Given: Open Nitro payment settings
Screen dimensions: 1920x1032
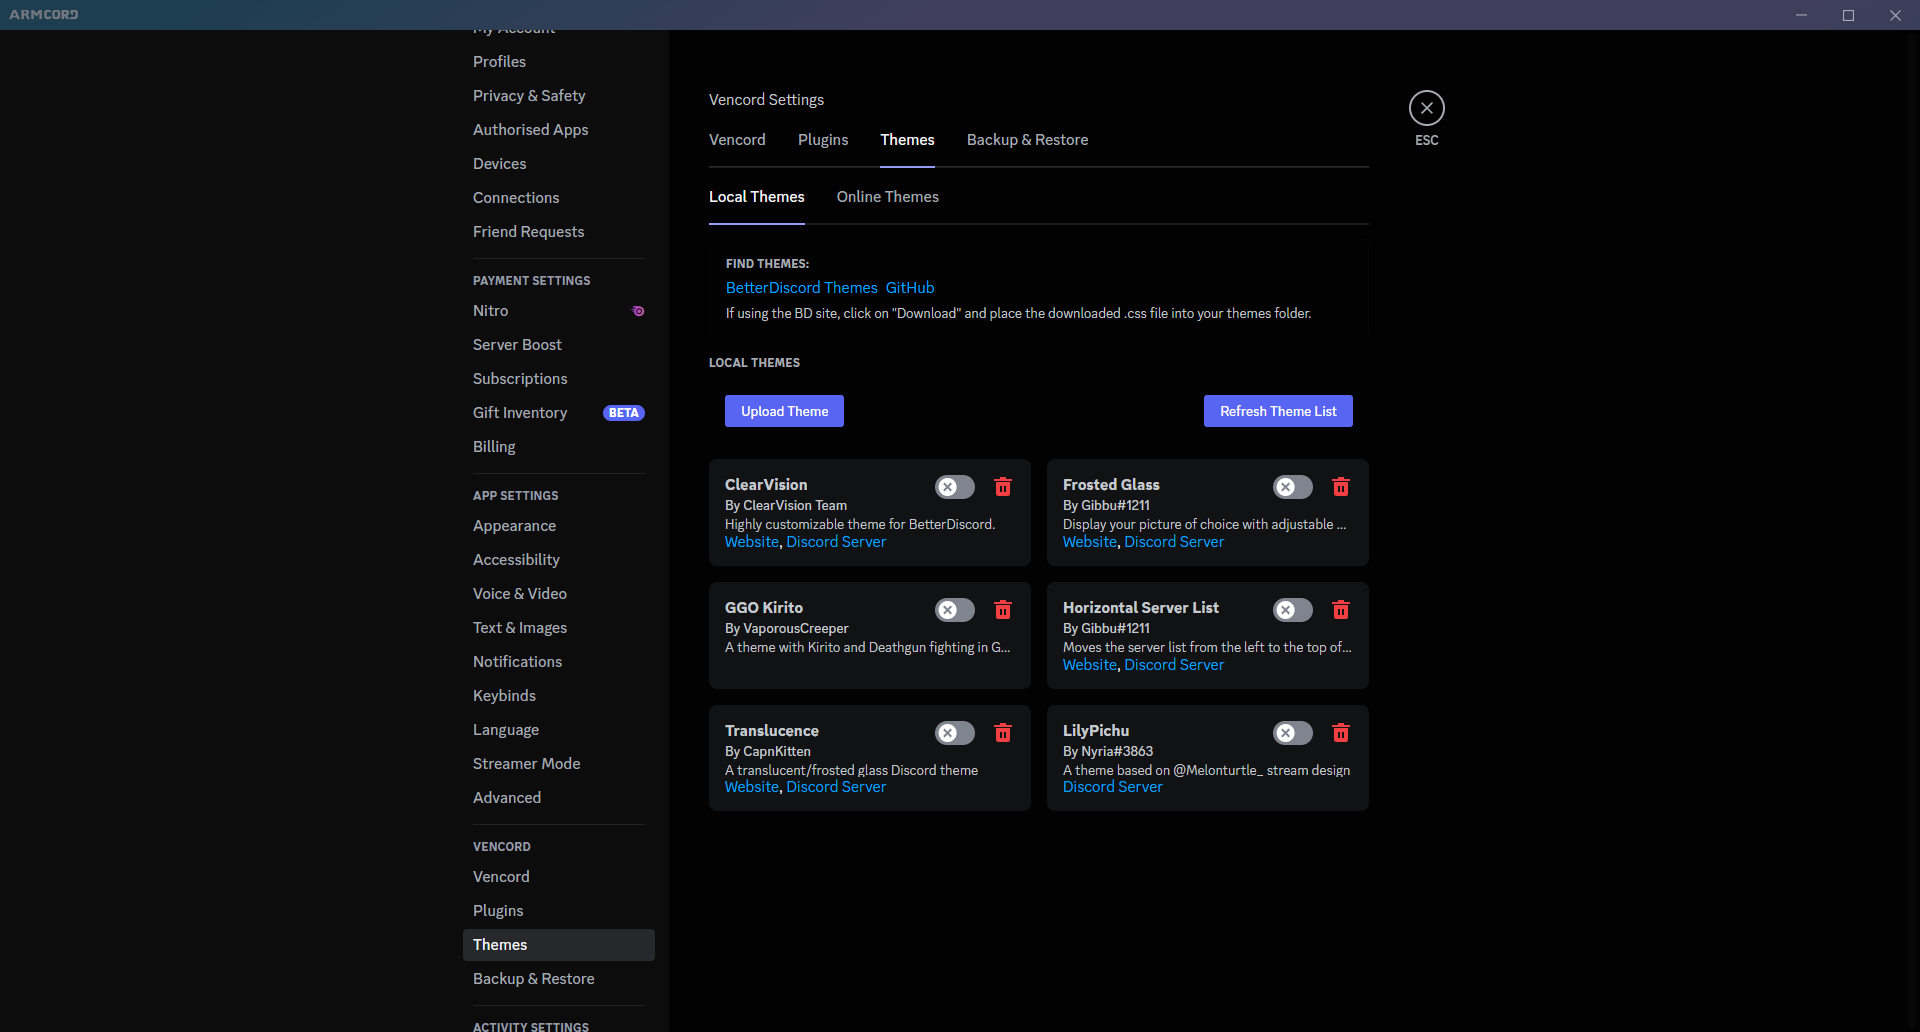Looking at the screenshot, I should point(559,311).
